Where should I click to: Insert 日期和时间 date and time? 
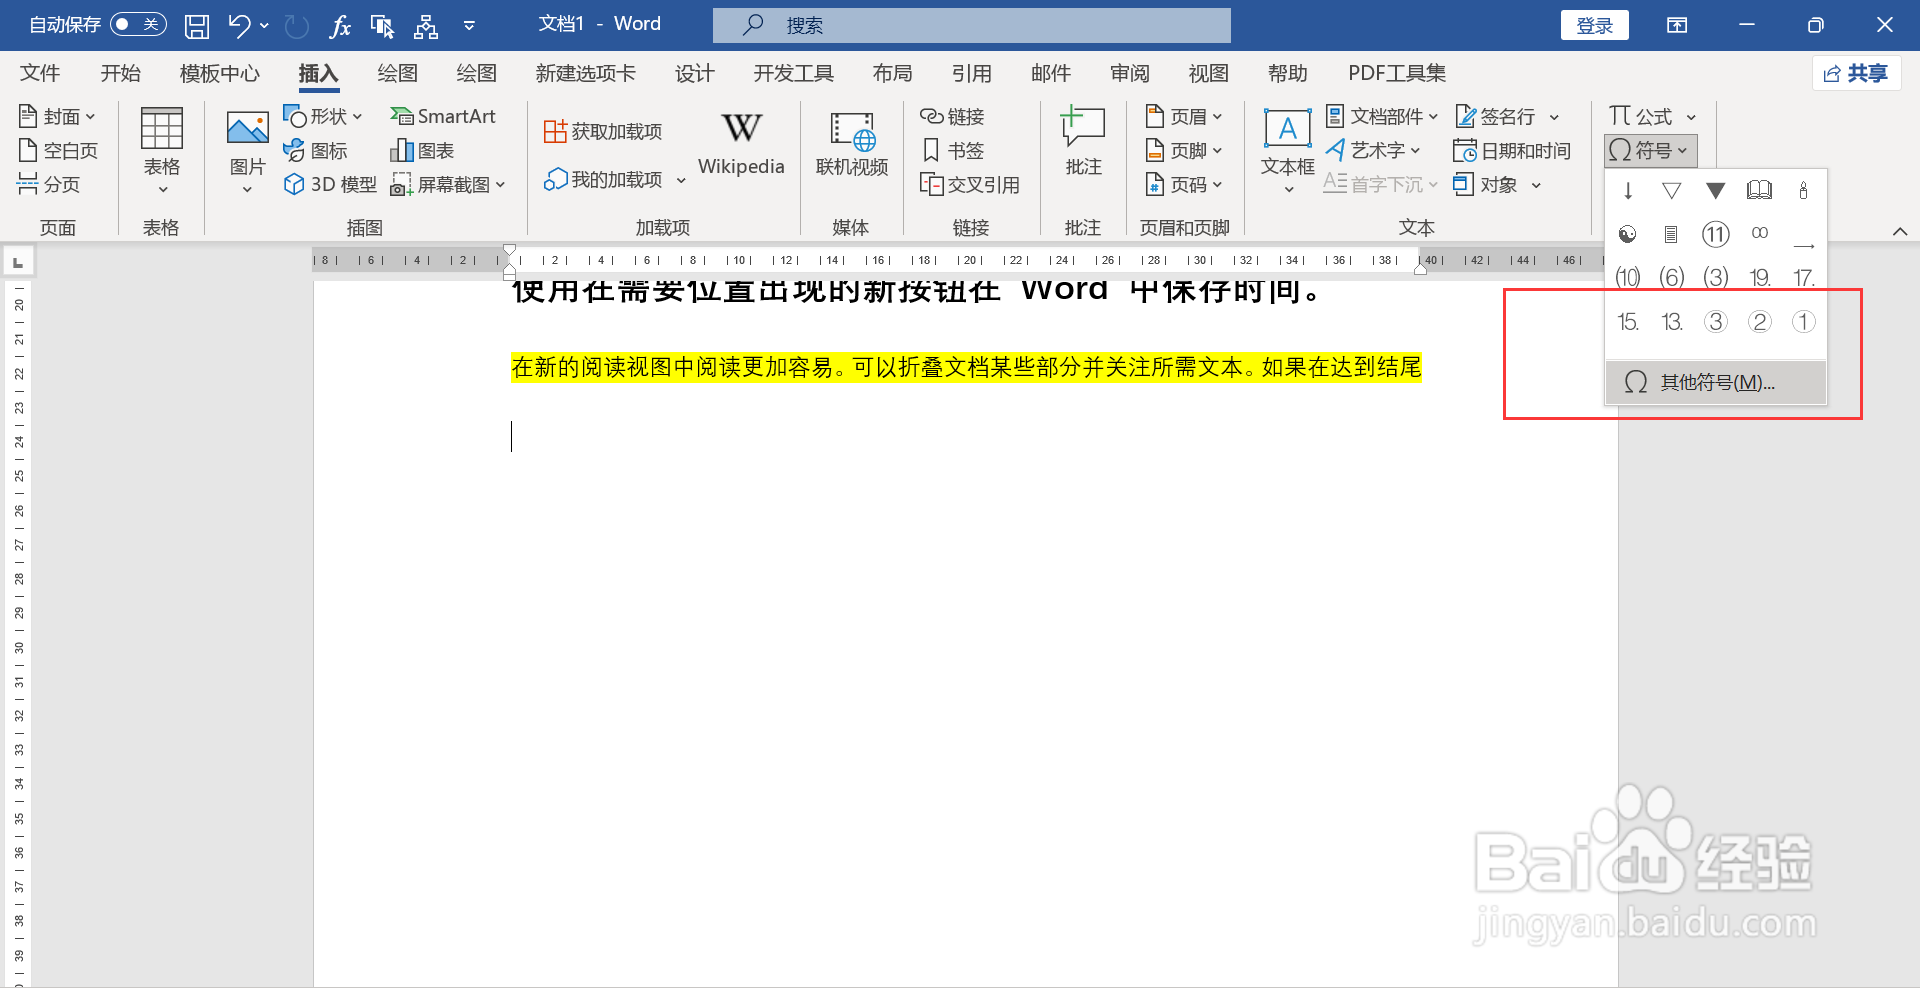pyautogui.click(x=1511, y=151)
